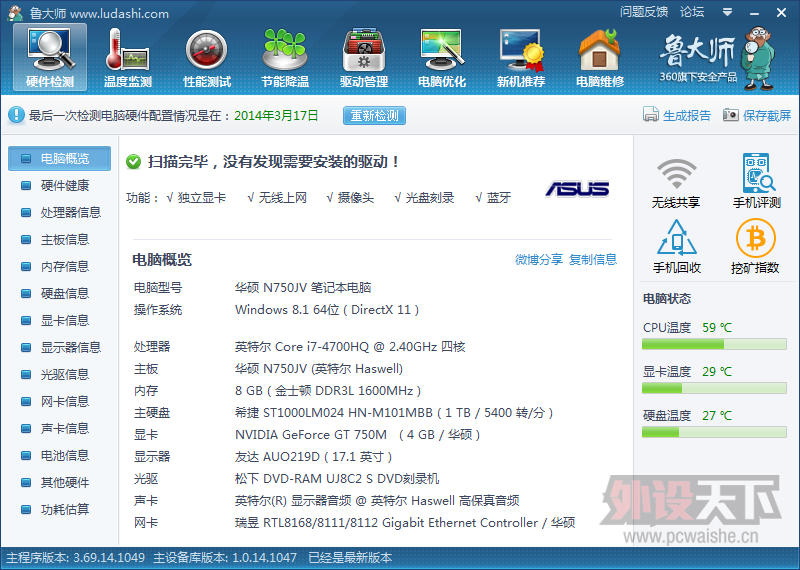Click 主程序版本: 3.69.14.1049 in status bar
Screen dimensions: 800x570
76,557
